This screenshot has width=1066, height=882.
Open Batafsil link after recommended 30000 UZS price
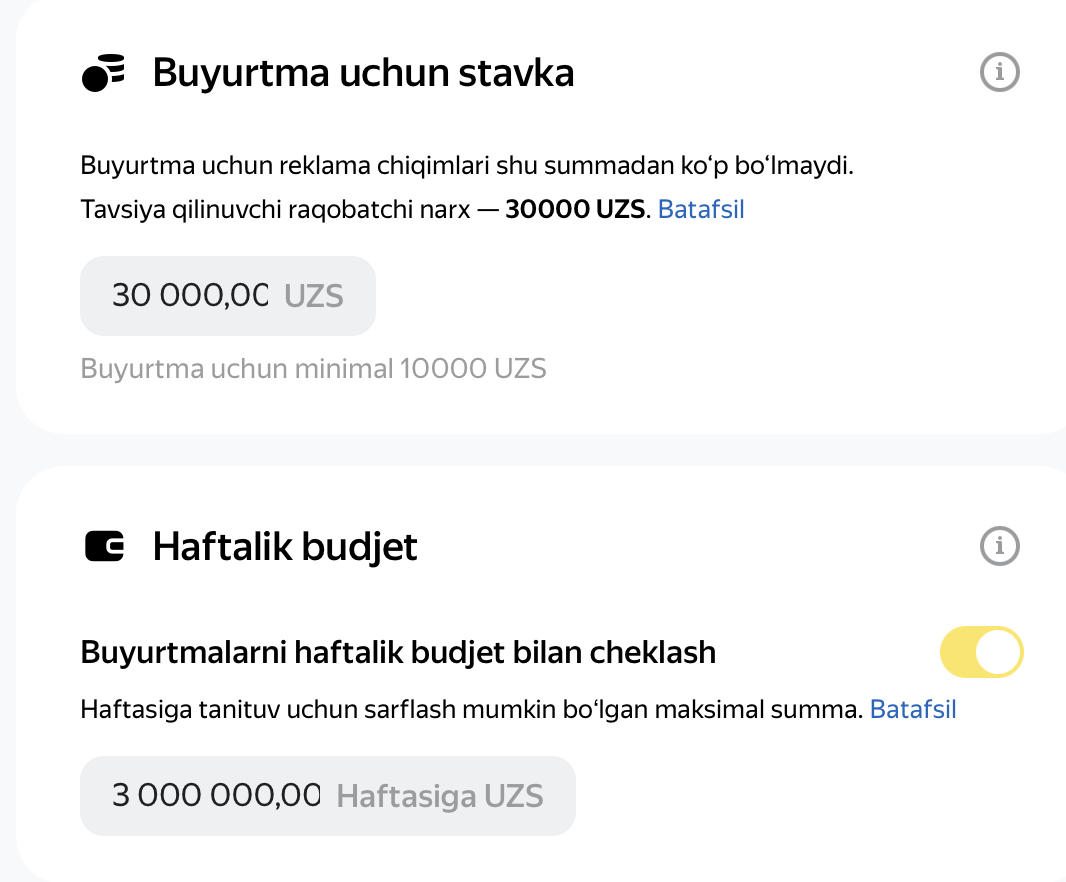click(x=701, y=209)
